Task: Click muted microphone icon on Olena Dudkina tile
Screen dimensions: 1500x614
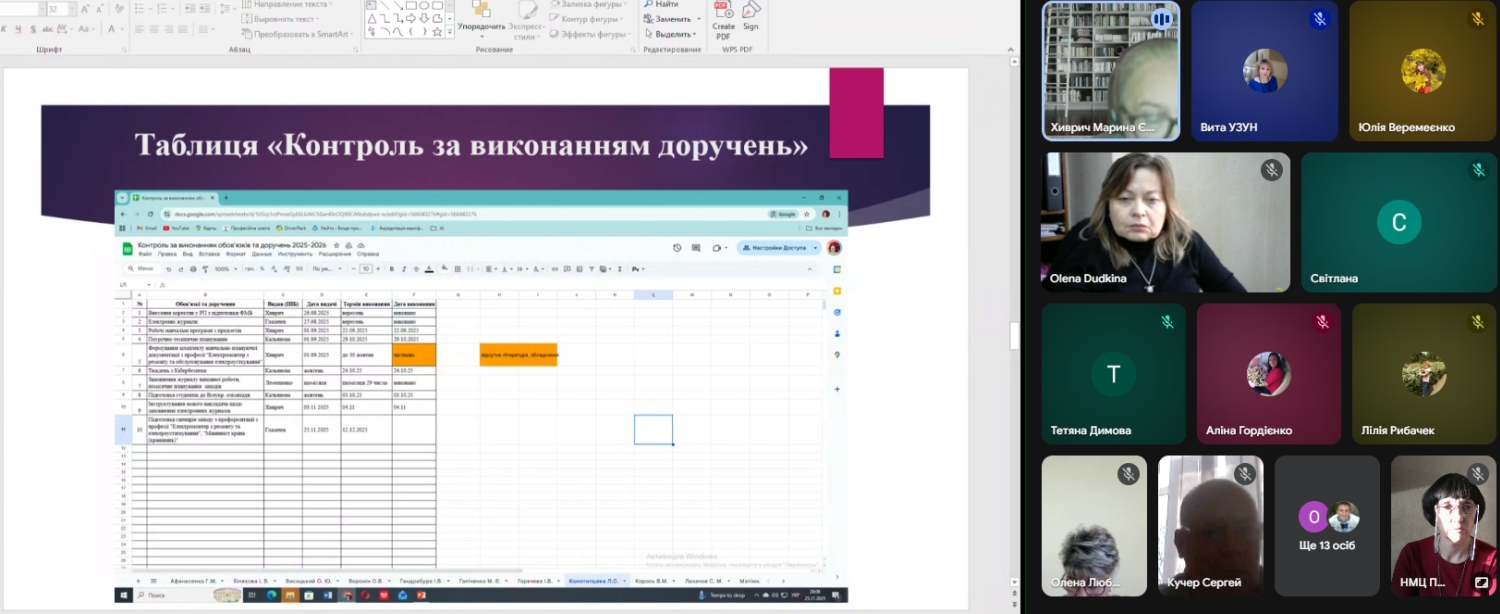Action: (x=1271, y=170)
